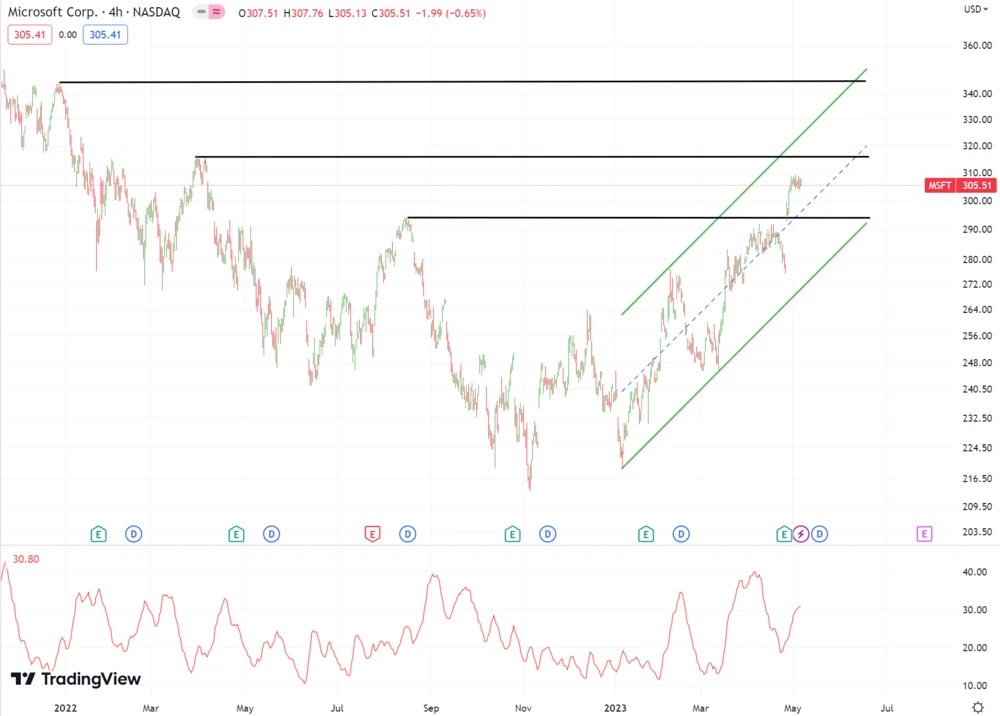The width and height of the screenshot is (1000, 716).
Task: Open earnings E marker from late October 2022
Action: pyautogui.click(x=512, y=534)
